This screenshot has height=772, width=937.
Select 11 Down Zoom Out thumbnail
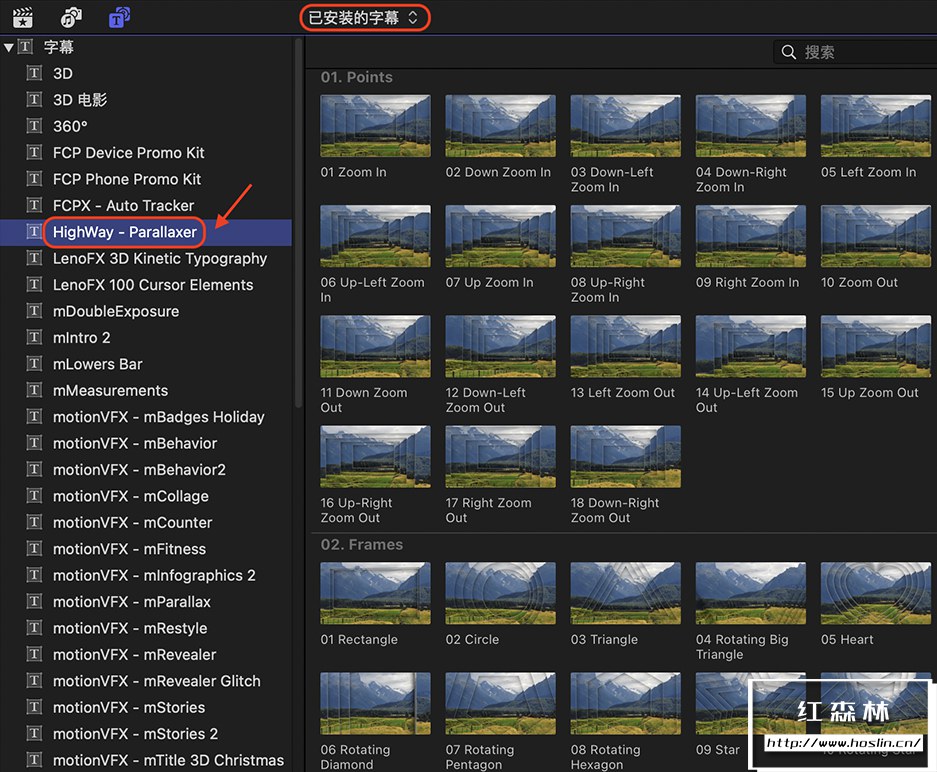pos(375,347)
